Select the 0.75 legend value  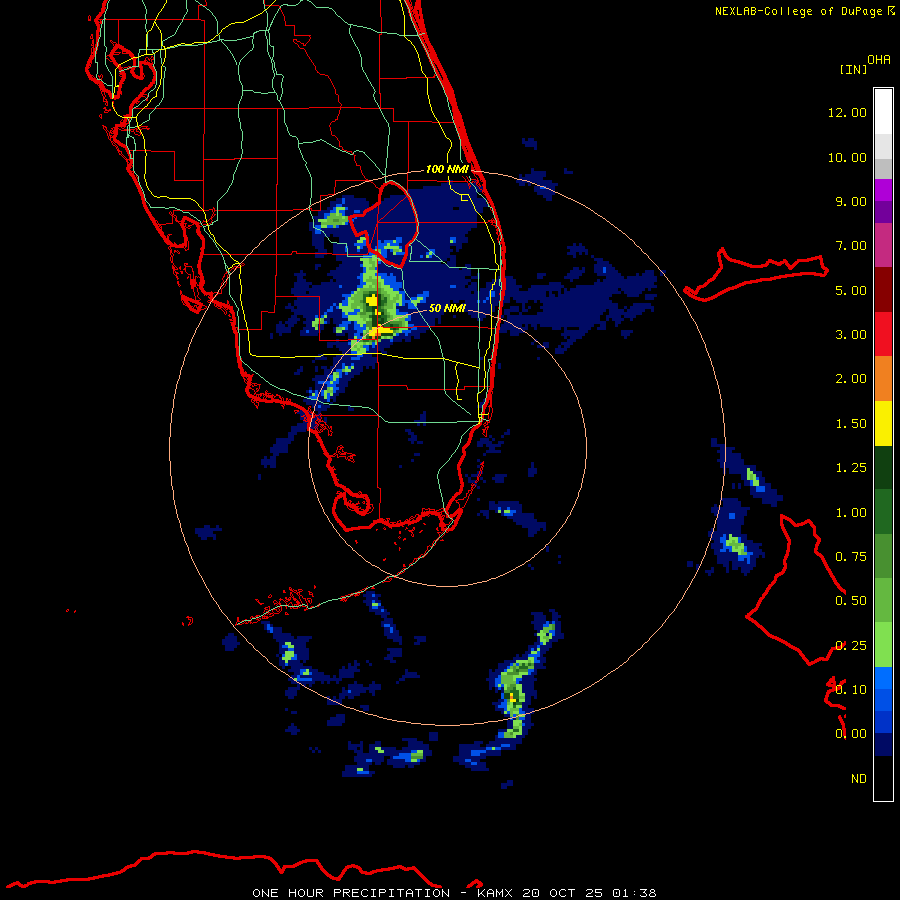point(851,557)
